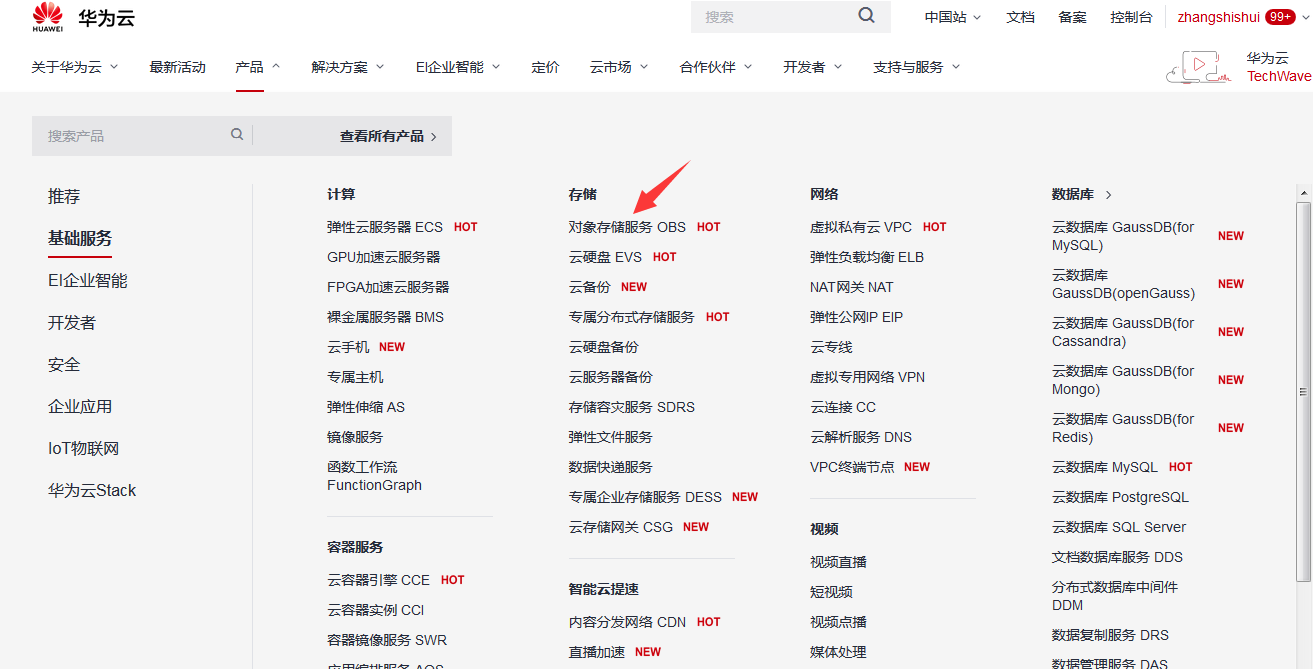Click the scrollbar up arrow
This screenshot has width=1313, height=669.
[1303, 193]
